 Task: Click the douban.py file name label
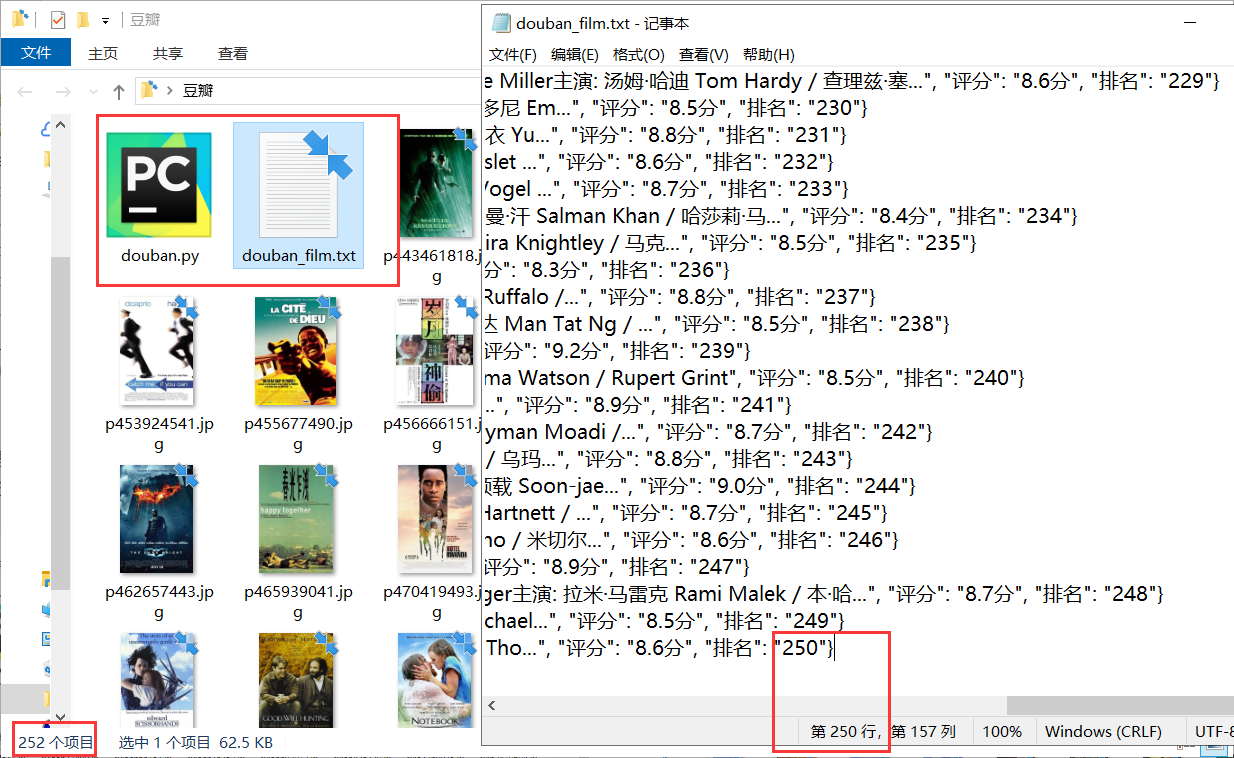(160, 255)
